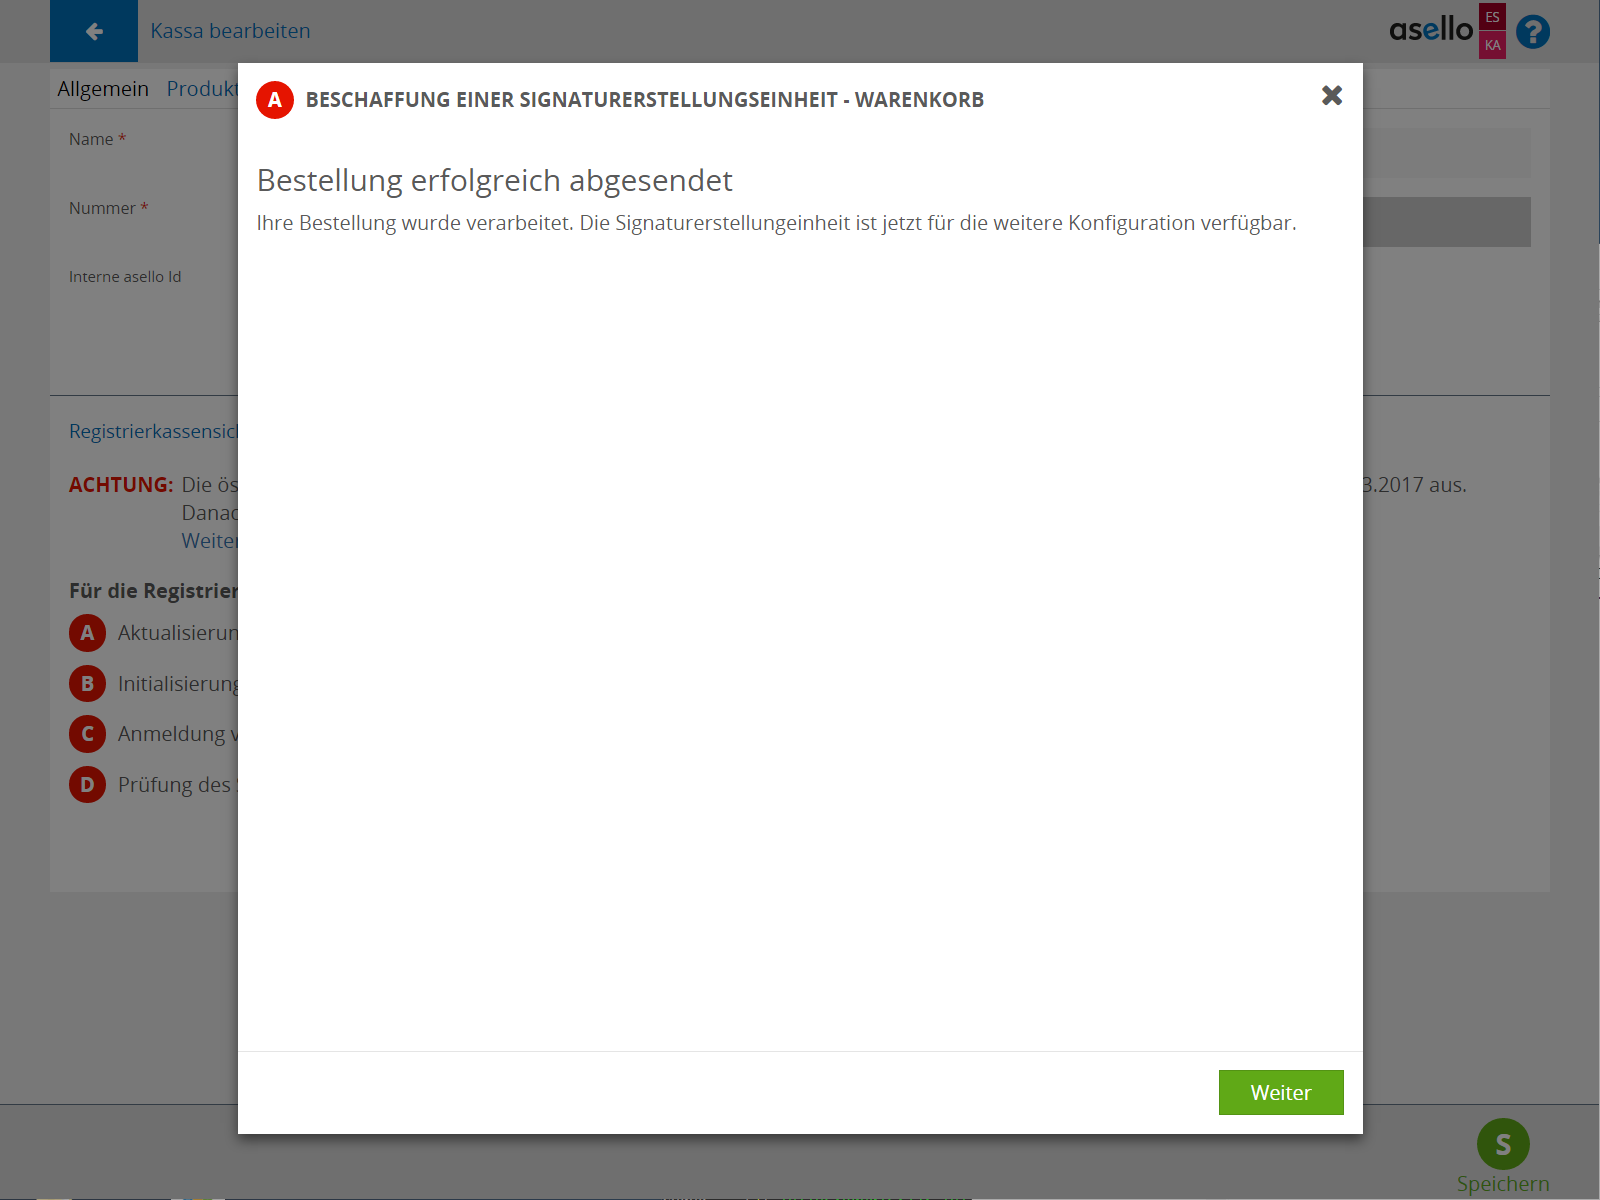The width and height of the screenshot is (1600, 1200).
Task: Open the help question mark icon
Action: point(1532,32)
